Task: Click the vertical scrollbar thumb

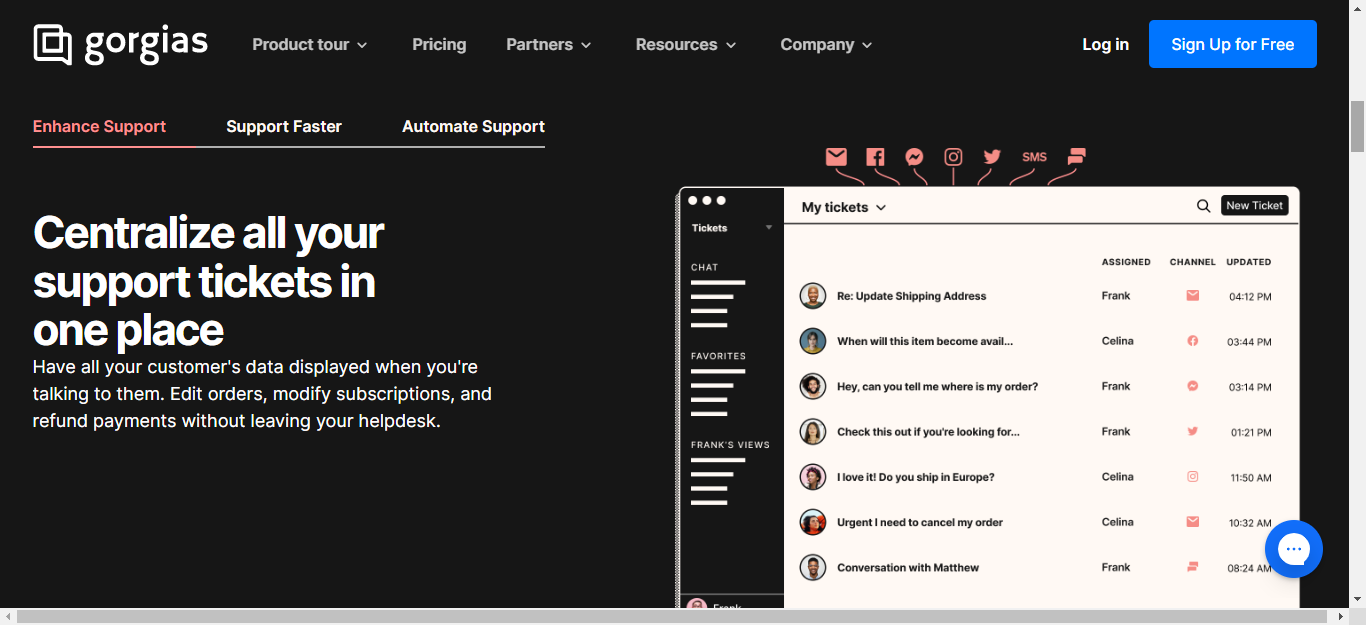Action: coord(1357,126)
